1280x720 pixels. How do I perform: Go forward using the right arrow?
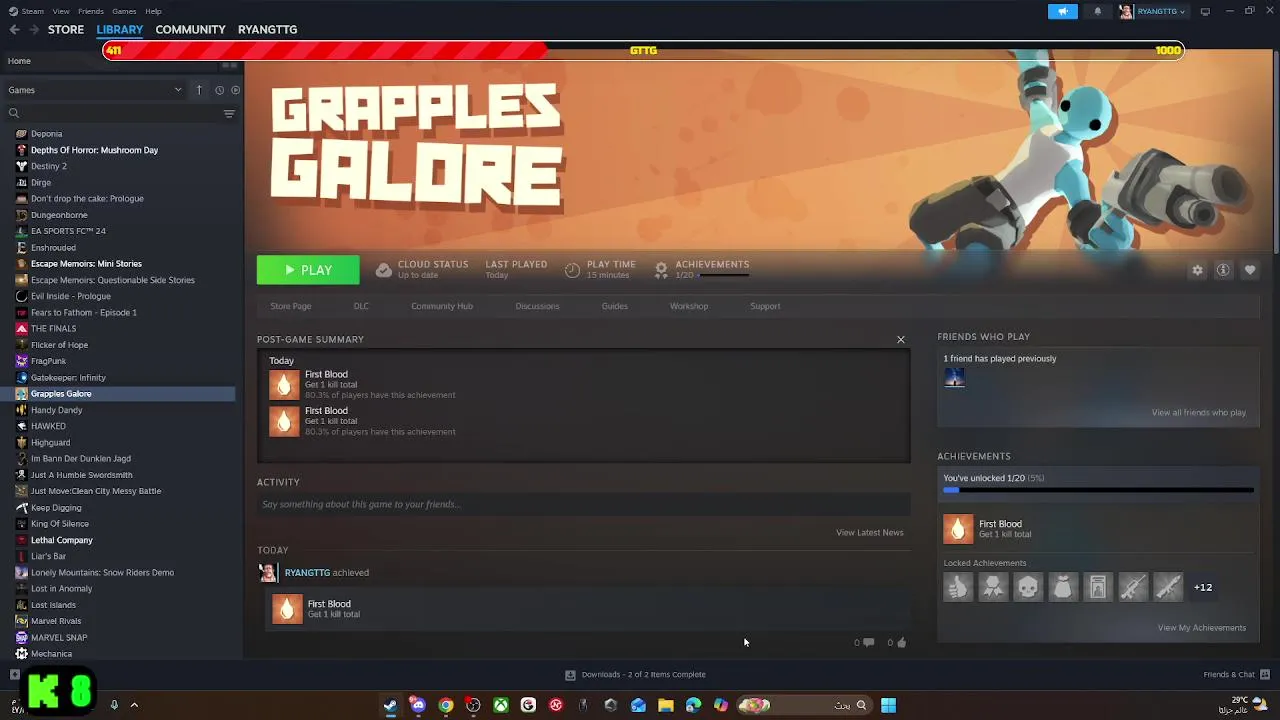point(34,29)
